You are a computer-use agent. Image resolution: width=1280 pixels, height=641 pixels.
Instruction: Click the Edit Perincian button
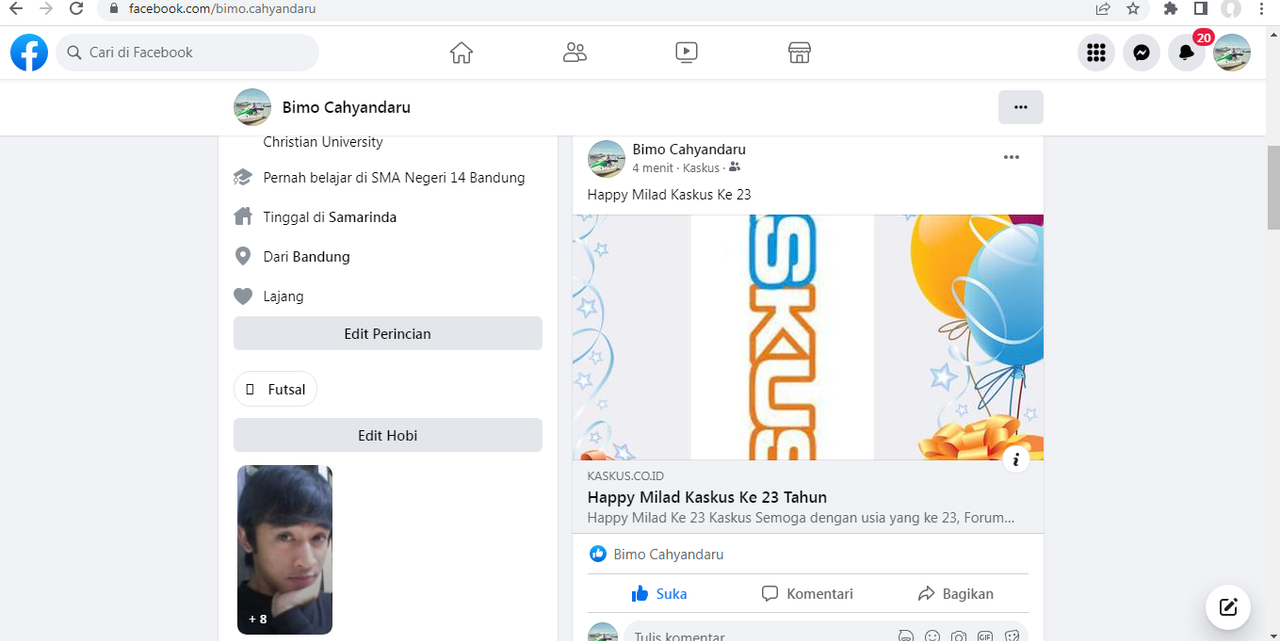(x=388, y=334)
